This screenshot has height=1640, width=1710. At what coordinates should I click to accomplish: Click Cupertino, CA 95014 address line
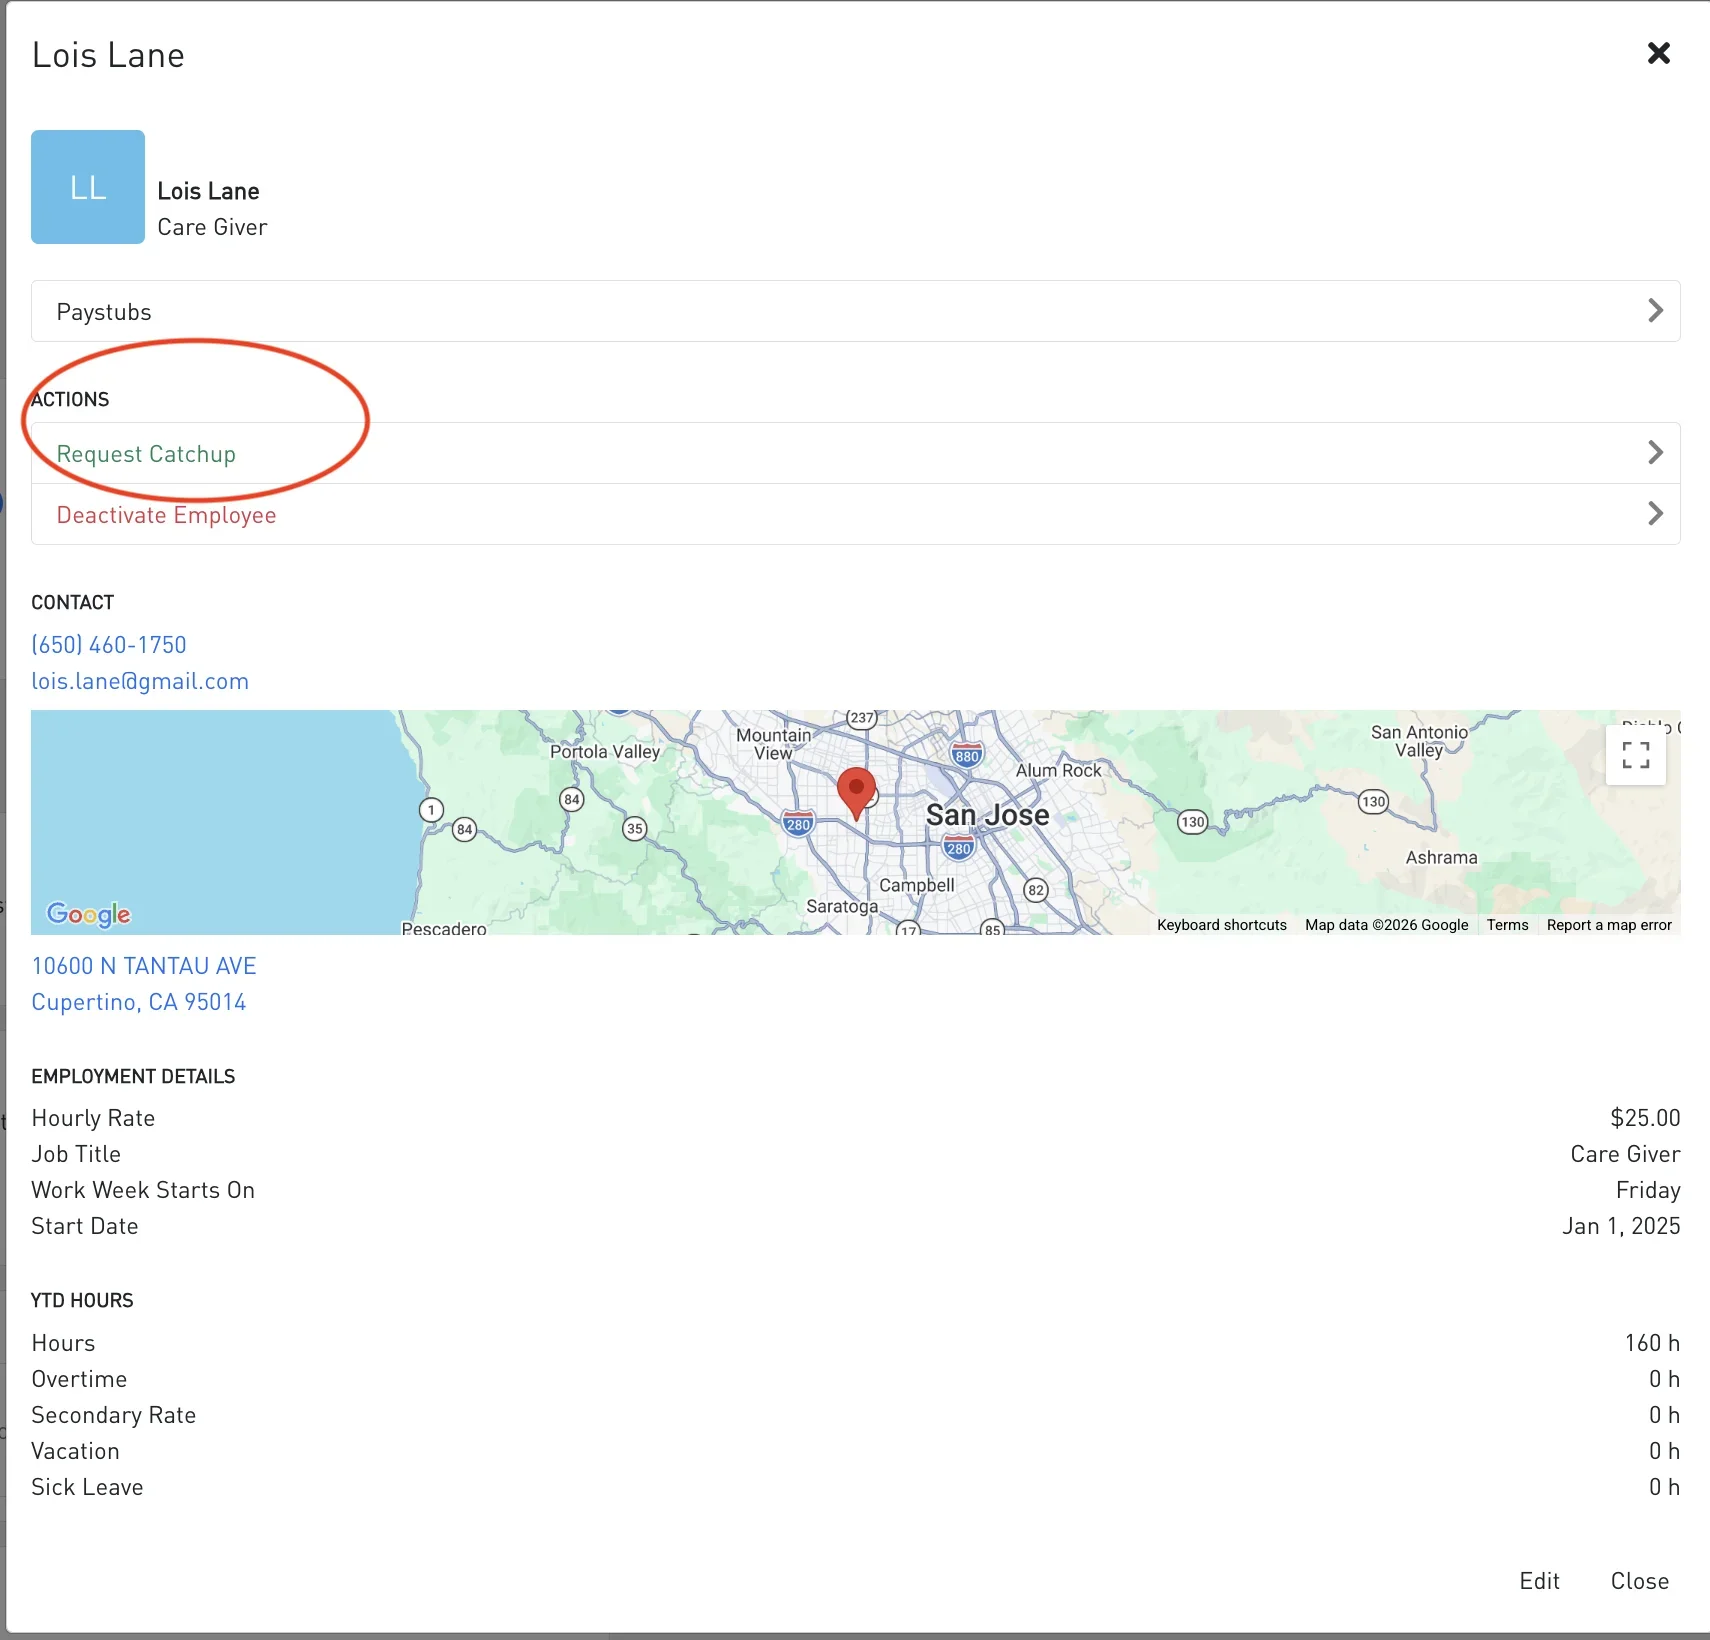click(139, 1002)
